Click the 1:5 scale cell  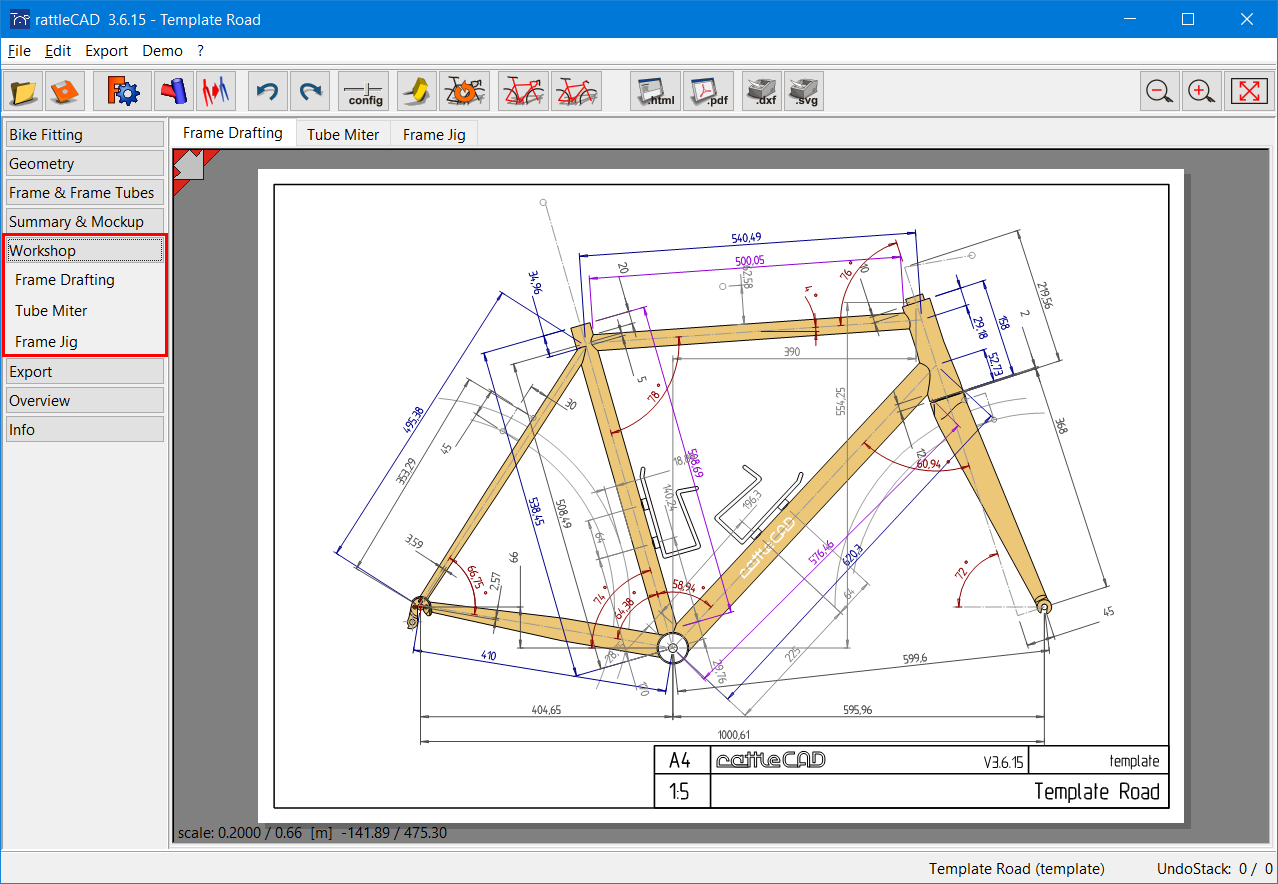[680, 792]
